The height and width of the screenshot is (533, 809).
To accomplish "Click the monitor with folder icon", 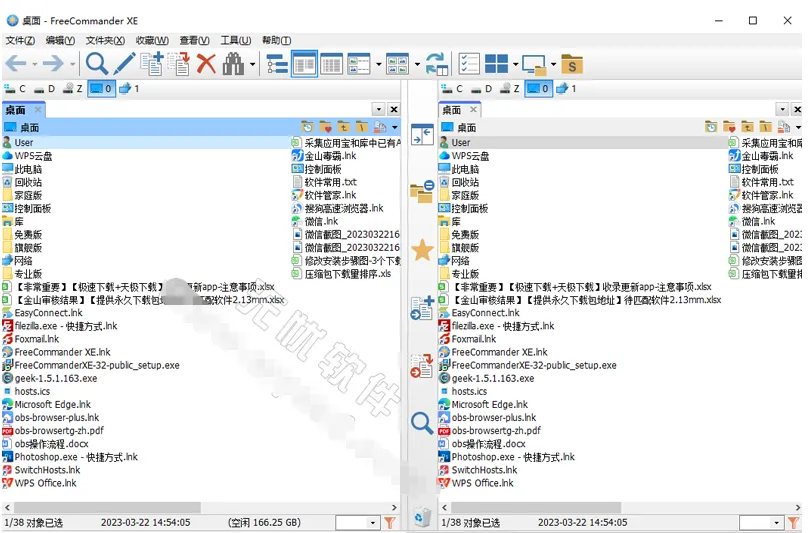I will click(534, 64).
